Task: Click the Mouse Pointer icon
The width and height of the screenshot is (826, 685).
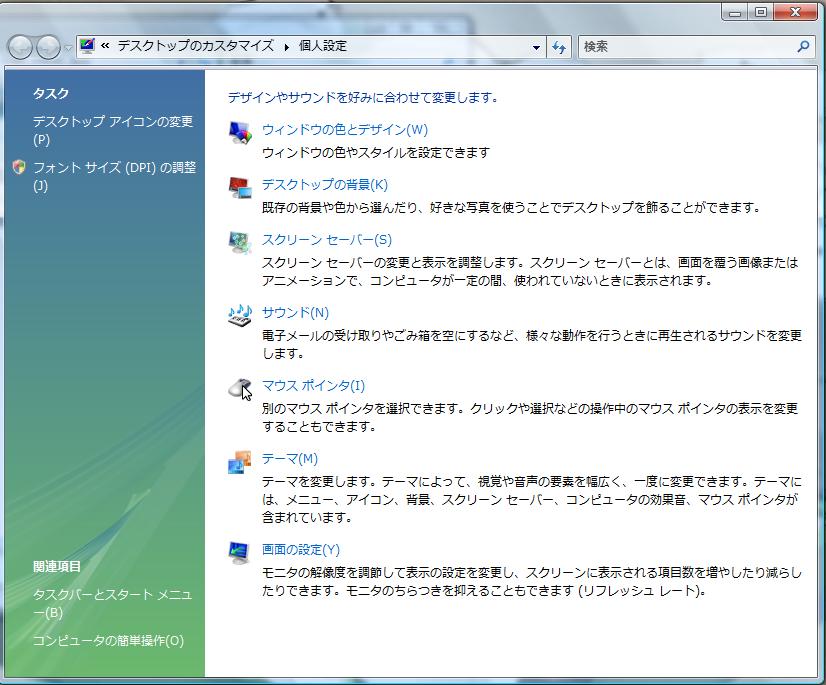Action: pos(240,388)
